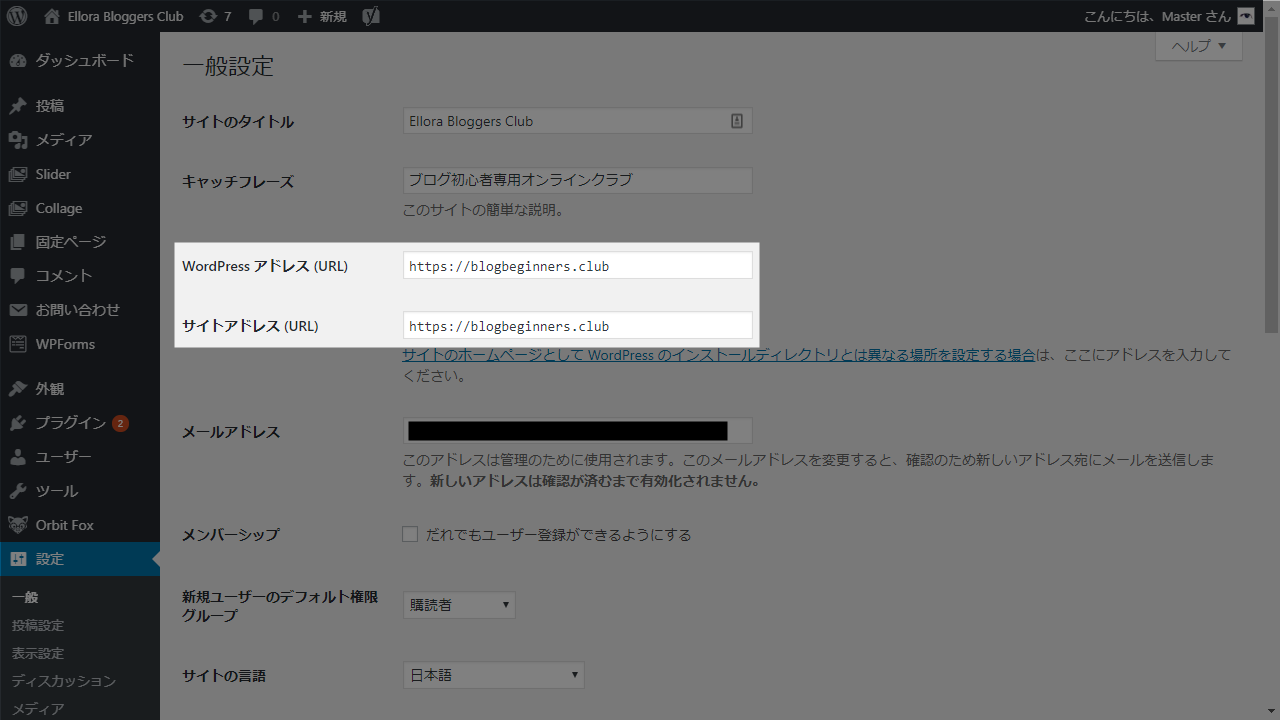Click the サイトのタイトル input field
The image size is (1280, 720).
(x=577, y=121)
